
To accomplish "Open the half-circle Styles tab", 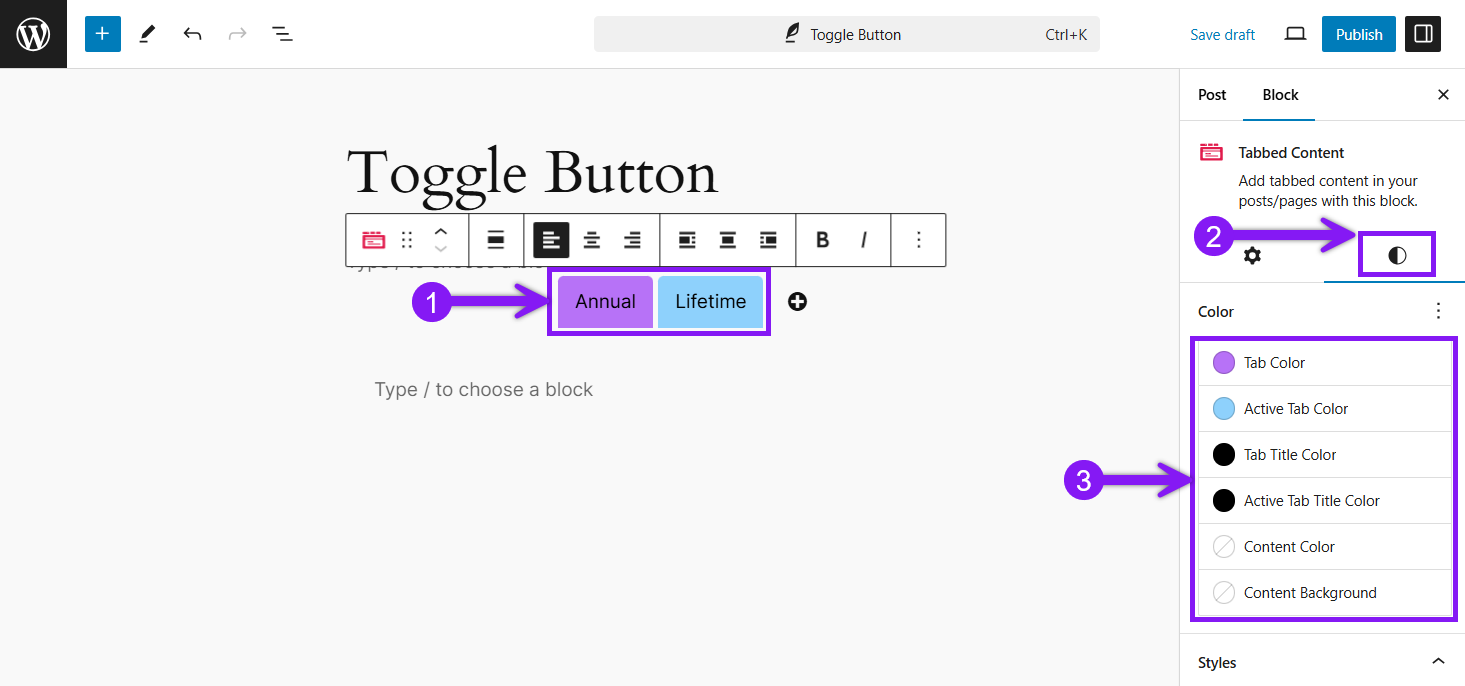I will 1397,256.
